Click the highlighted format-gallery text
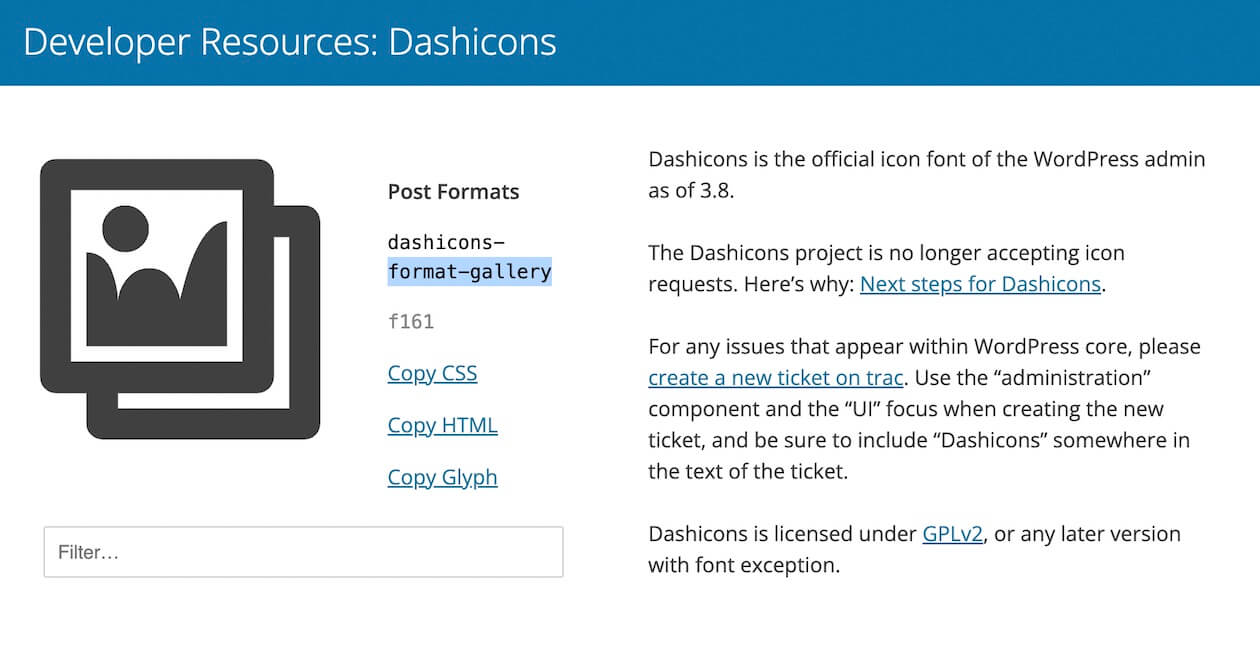This screenshot has width=1260, height=657. [x=469, y=272]
